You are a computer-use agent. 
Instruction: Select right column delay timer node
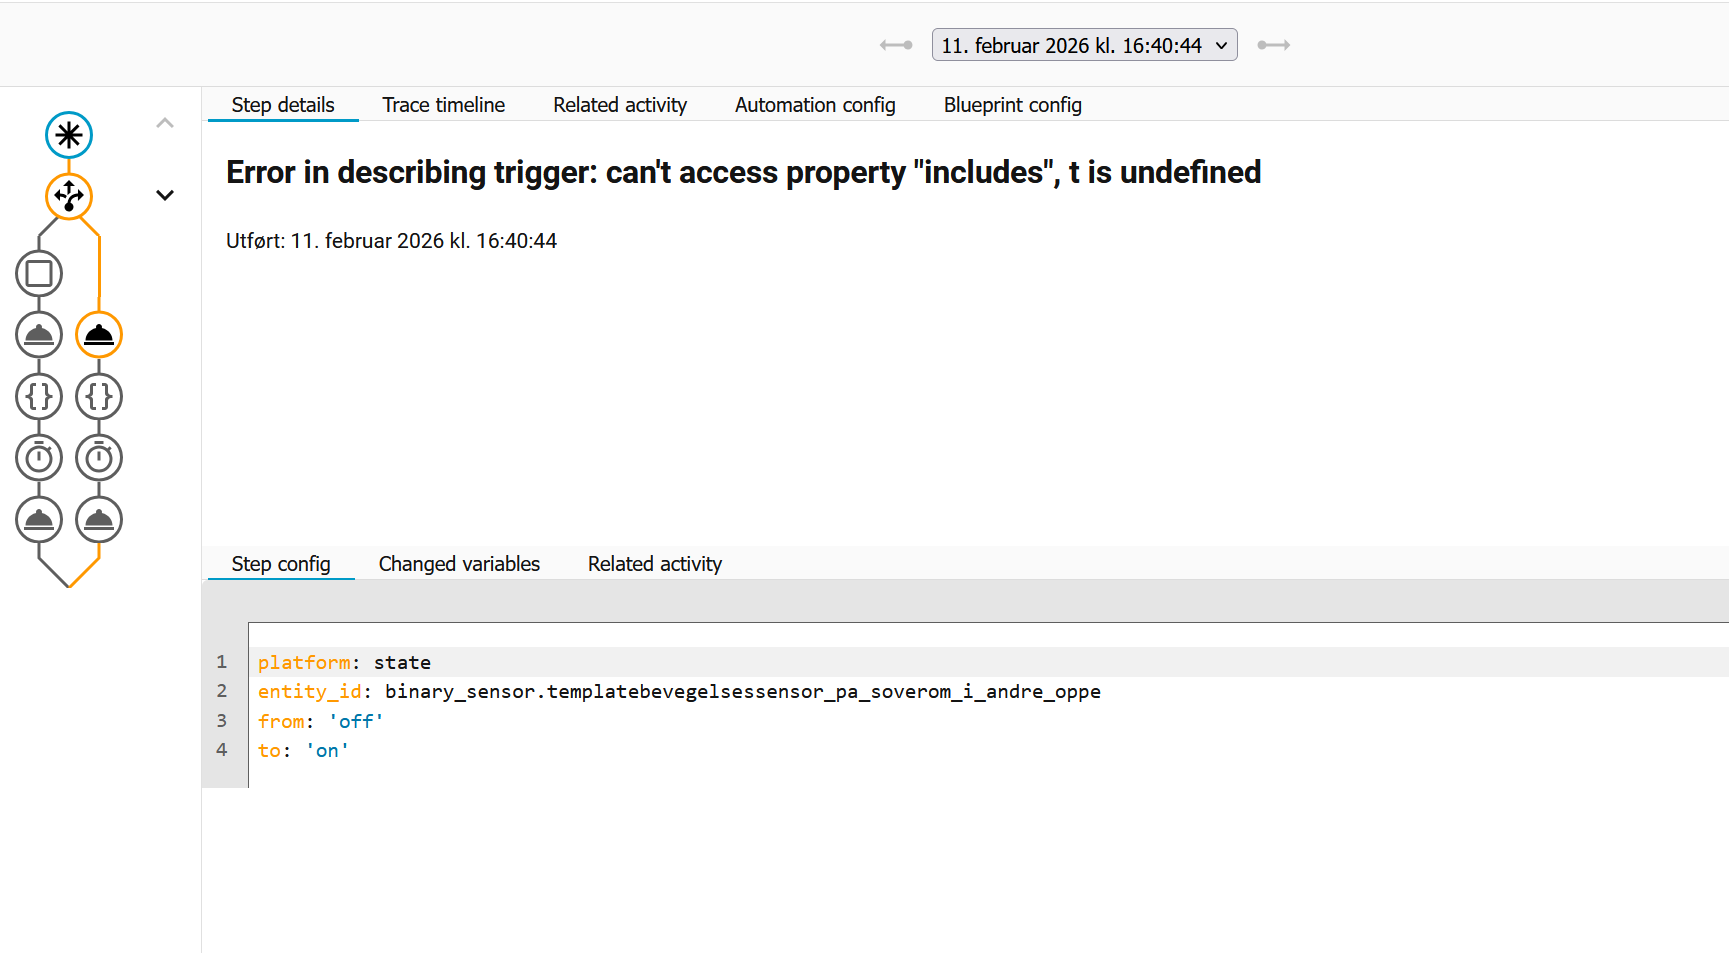[99, 458]
